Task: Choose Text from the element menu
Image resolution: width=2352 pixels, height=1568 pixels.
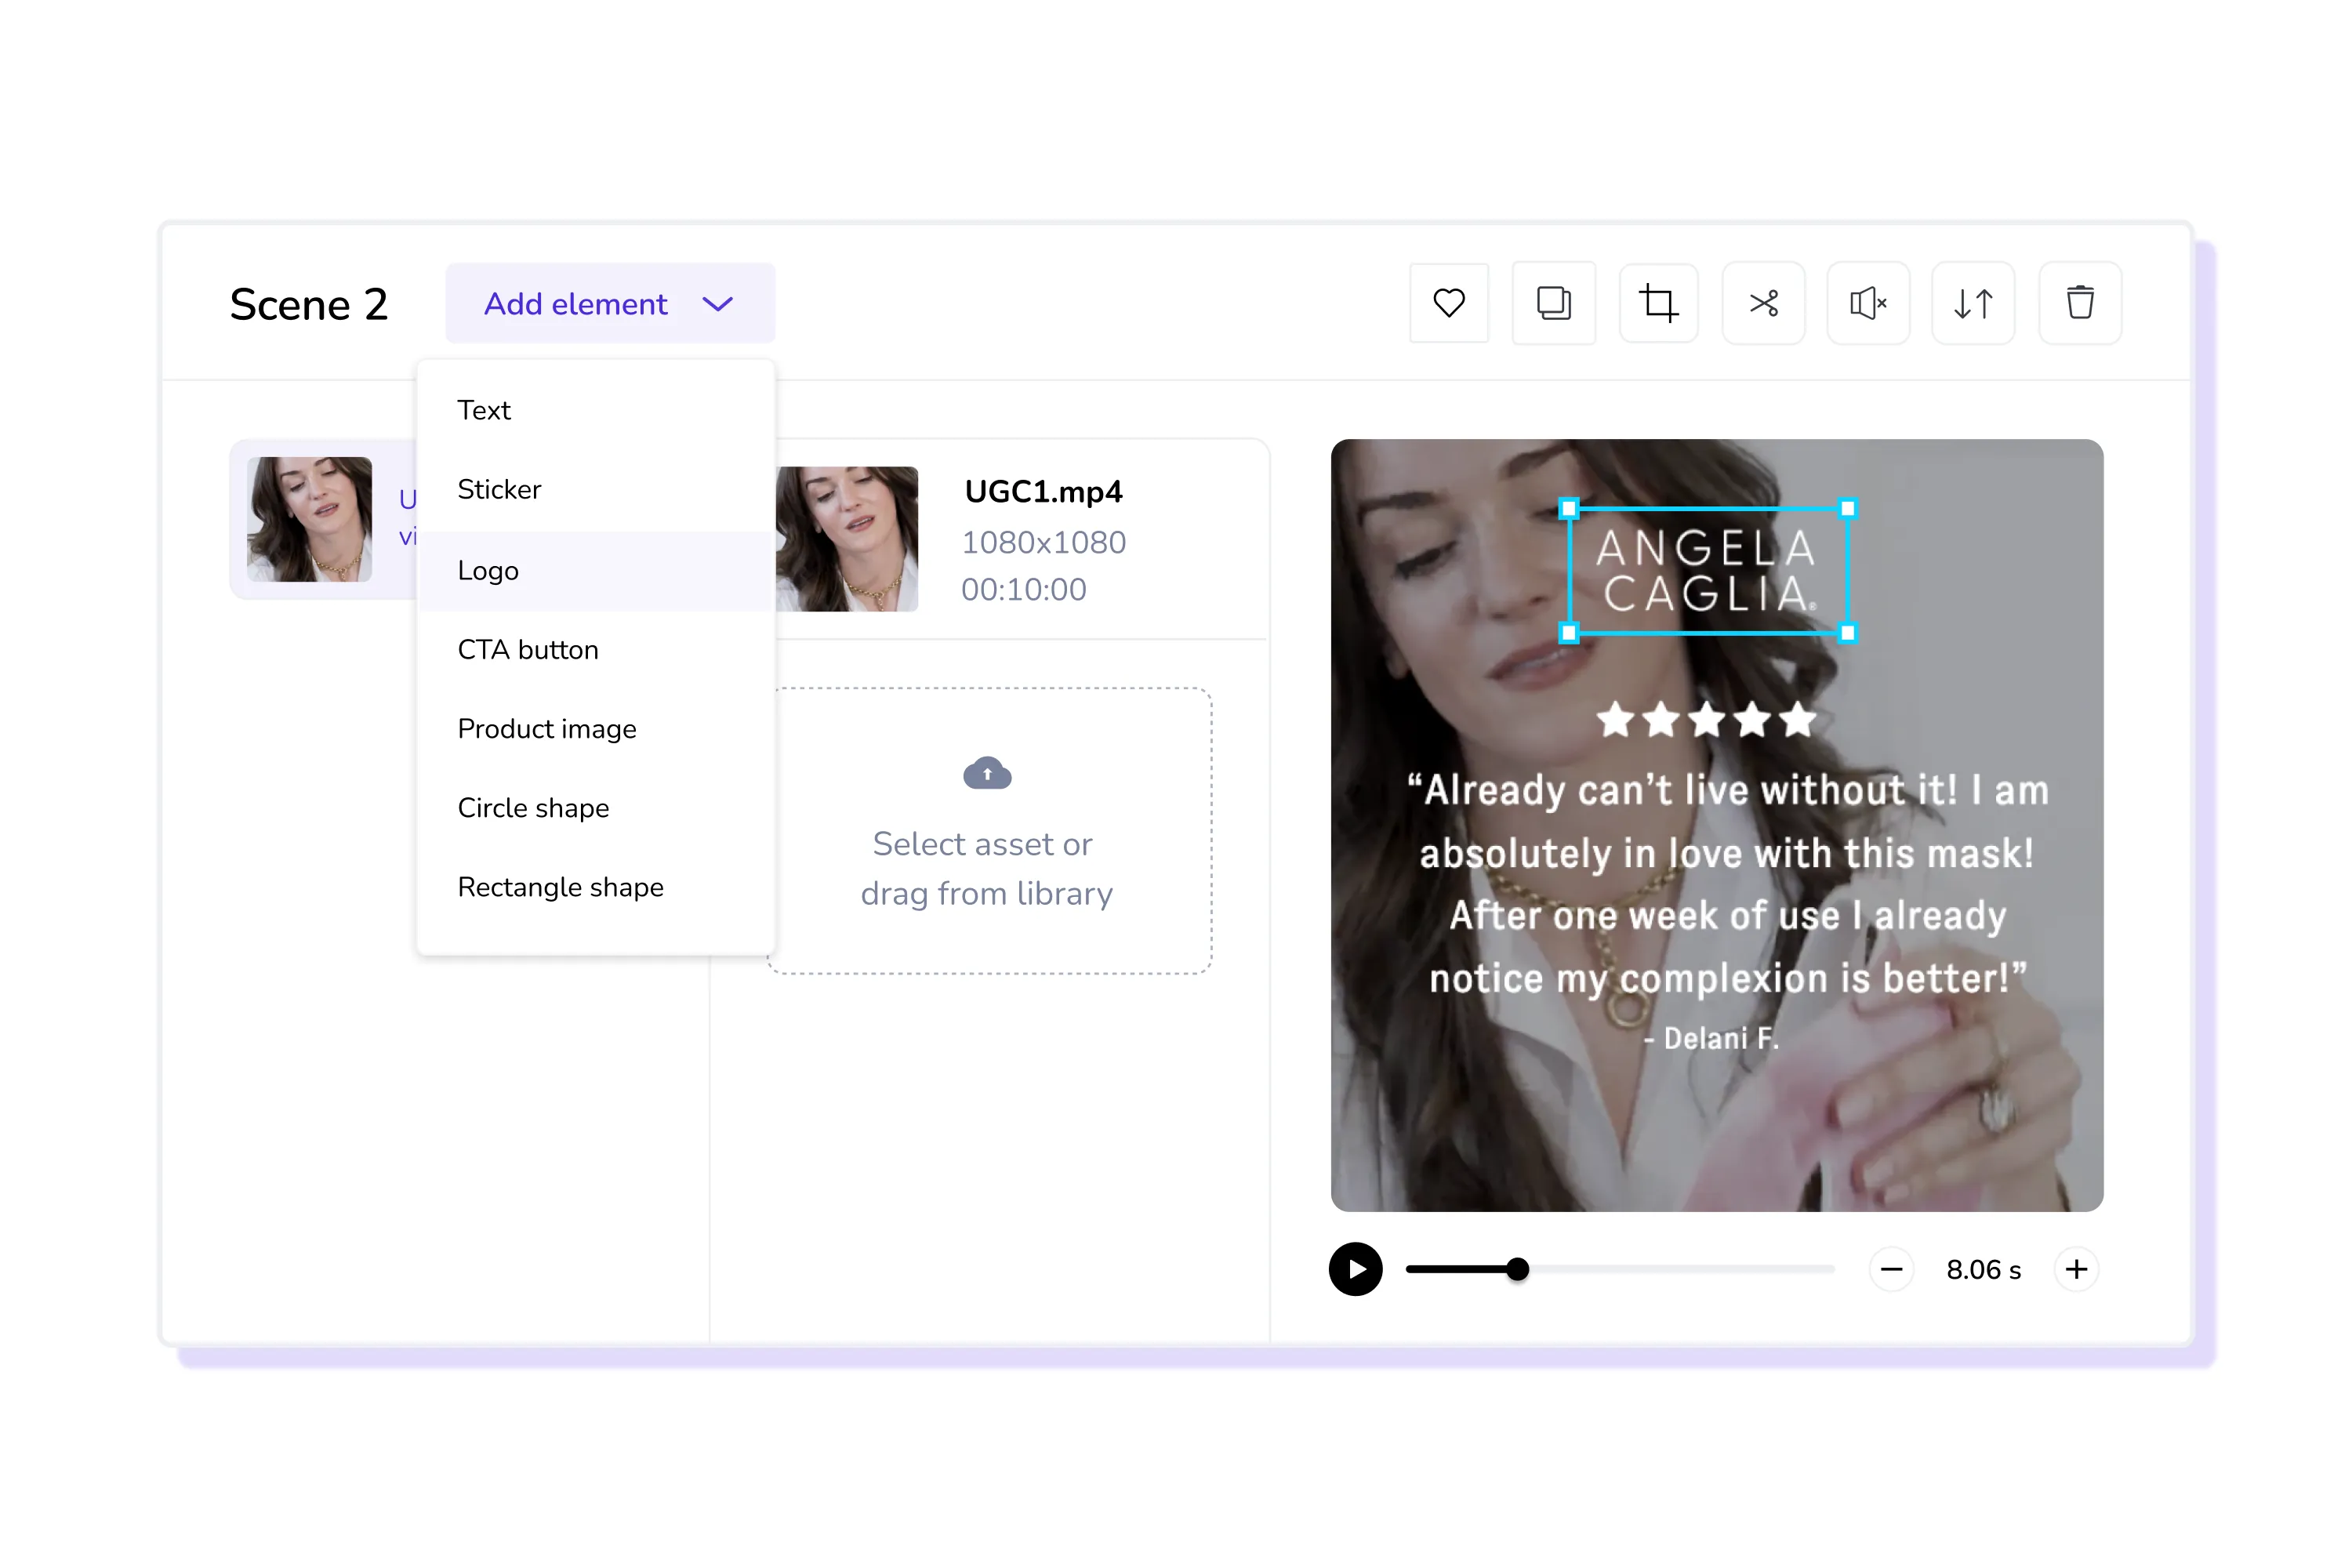Action: (x=484, y=410)
